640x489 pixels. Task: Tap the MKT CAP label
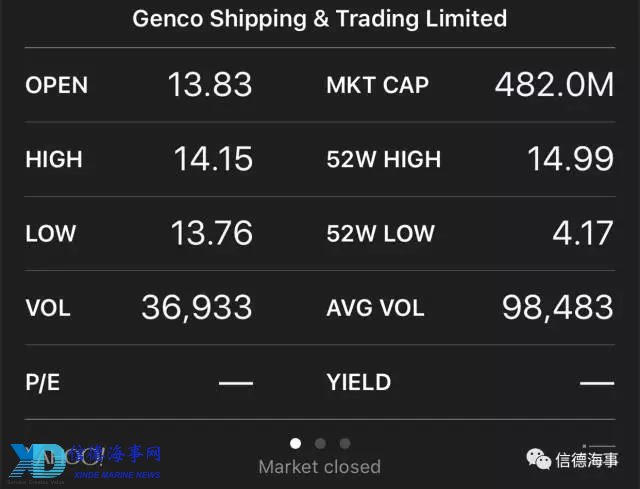[378, 85]
